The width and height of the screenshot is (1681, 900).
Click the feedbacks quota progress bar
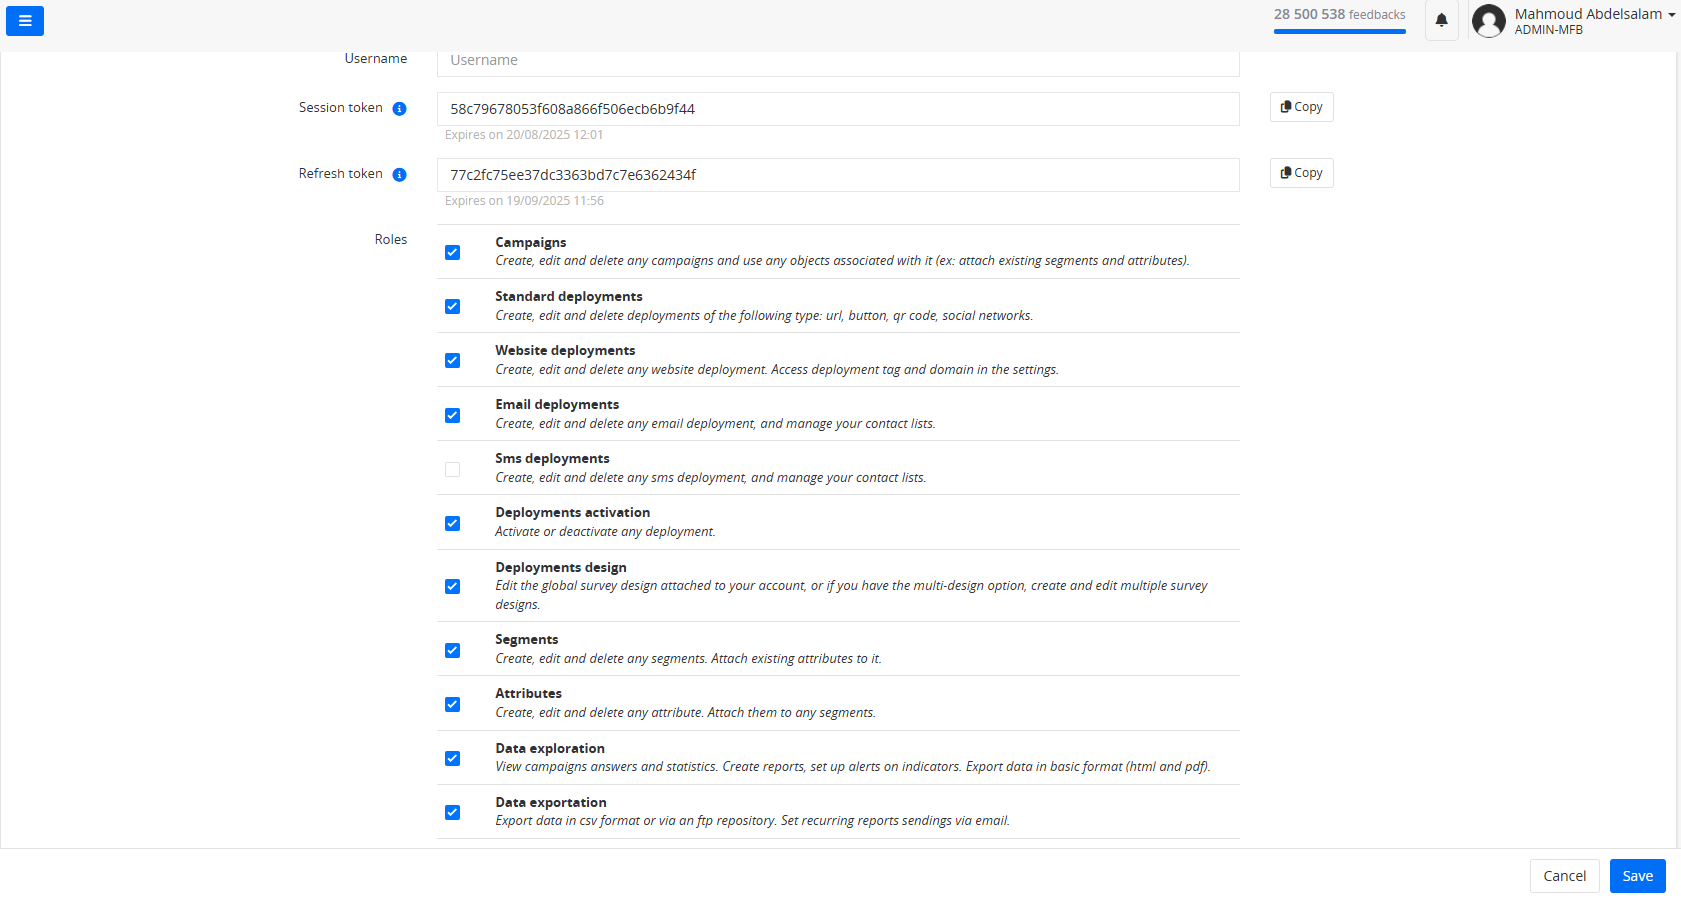pyautogui.click(x=1339, y=31)
